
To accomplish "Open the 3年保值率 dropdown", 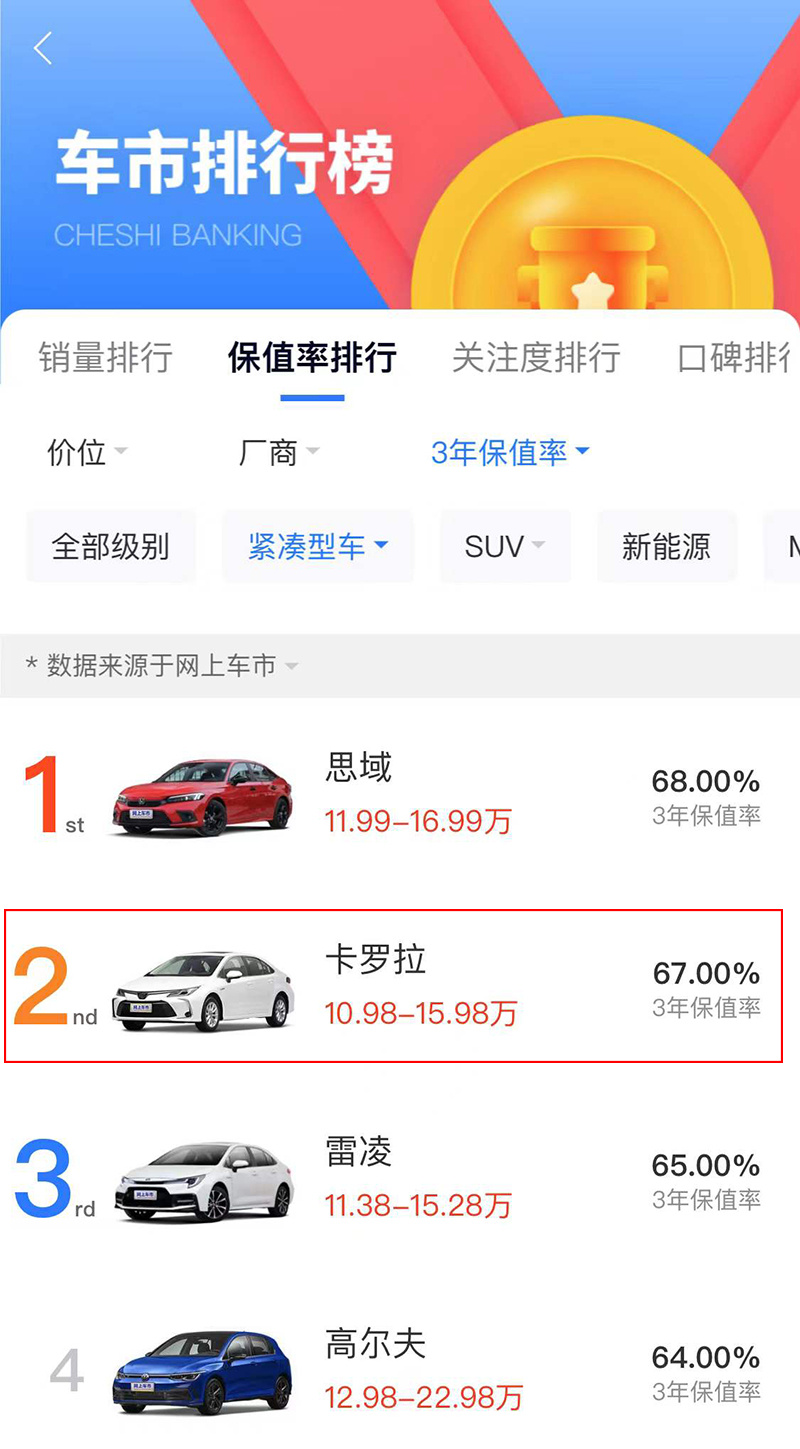I will pos(510,452).
